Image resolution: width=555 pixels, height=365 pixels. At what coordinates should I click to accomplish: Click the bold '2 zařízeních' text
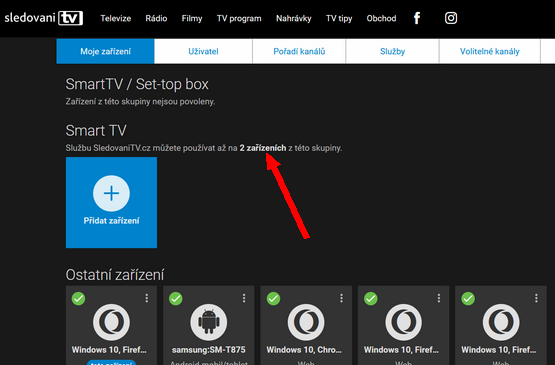[263, 148]
